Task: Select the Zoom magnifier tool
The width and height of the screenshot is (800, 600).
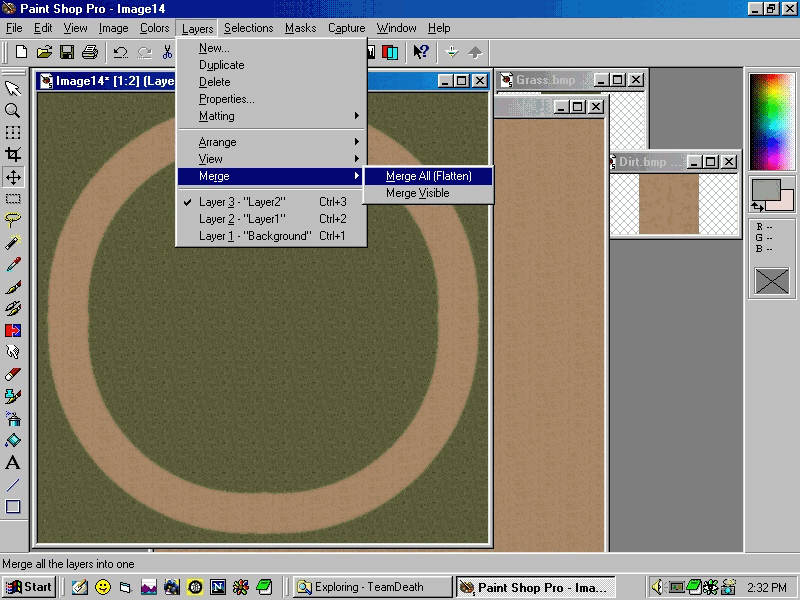Action: [x=13, y=111]
